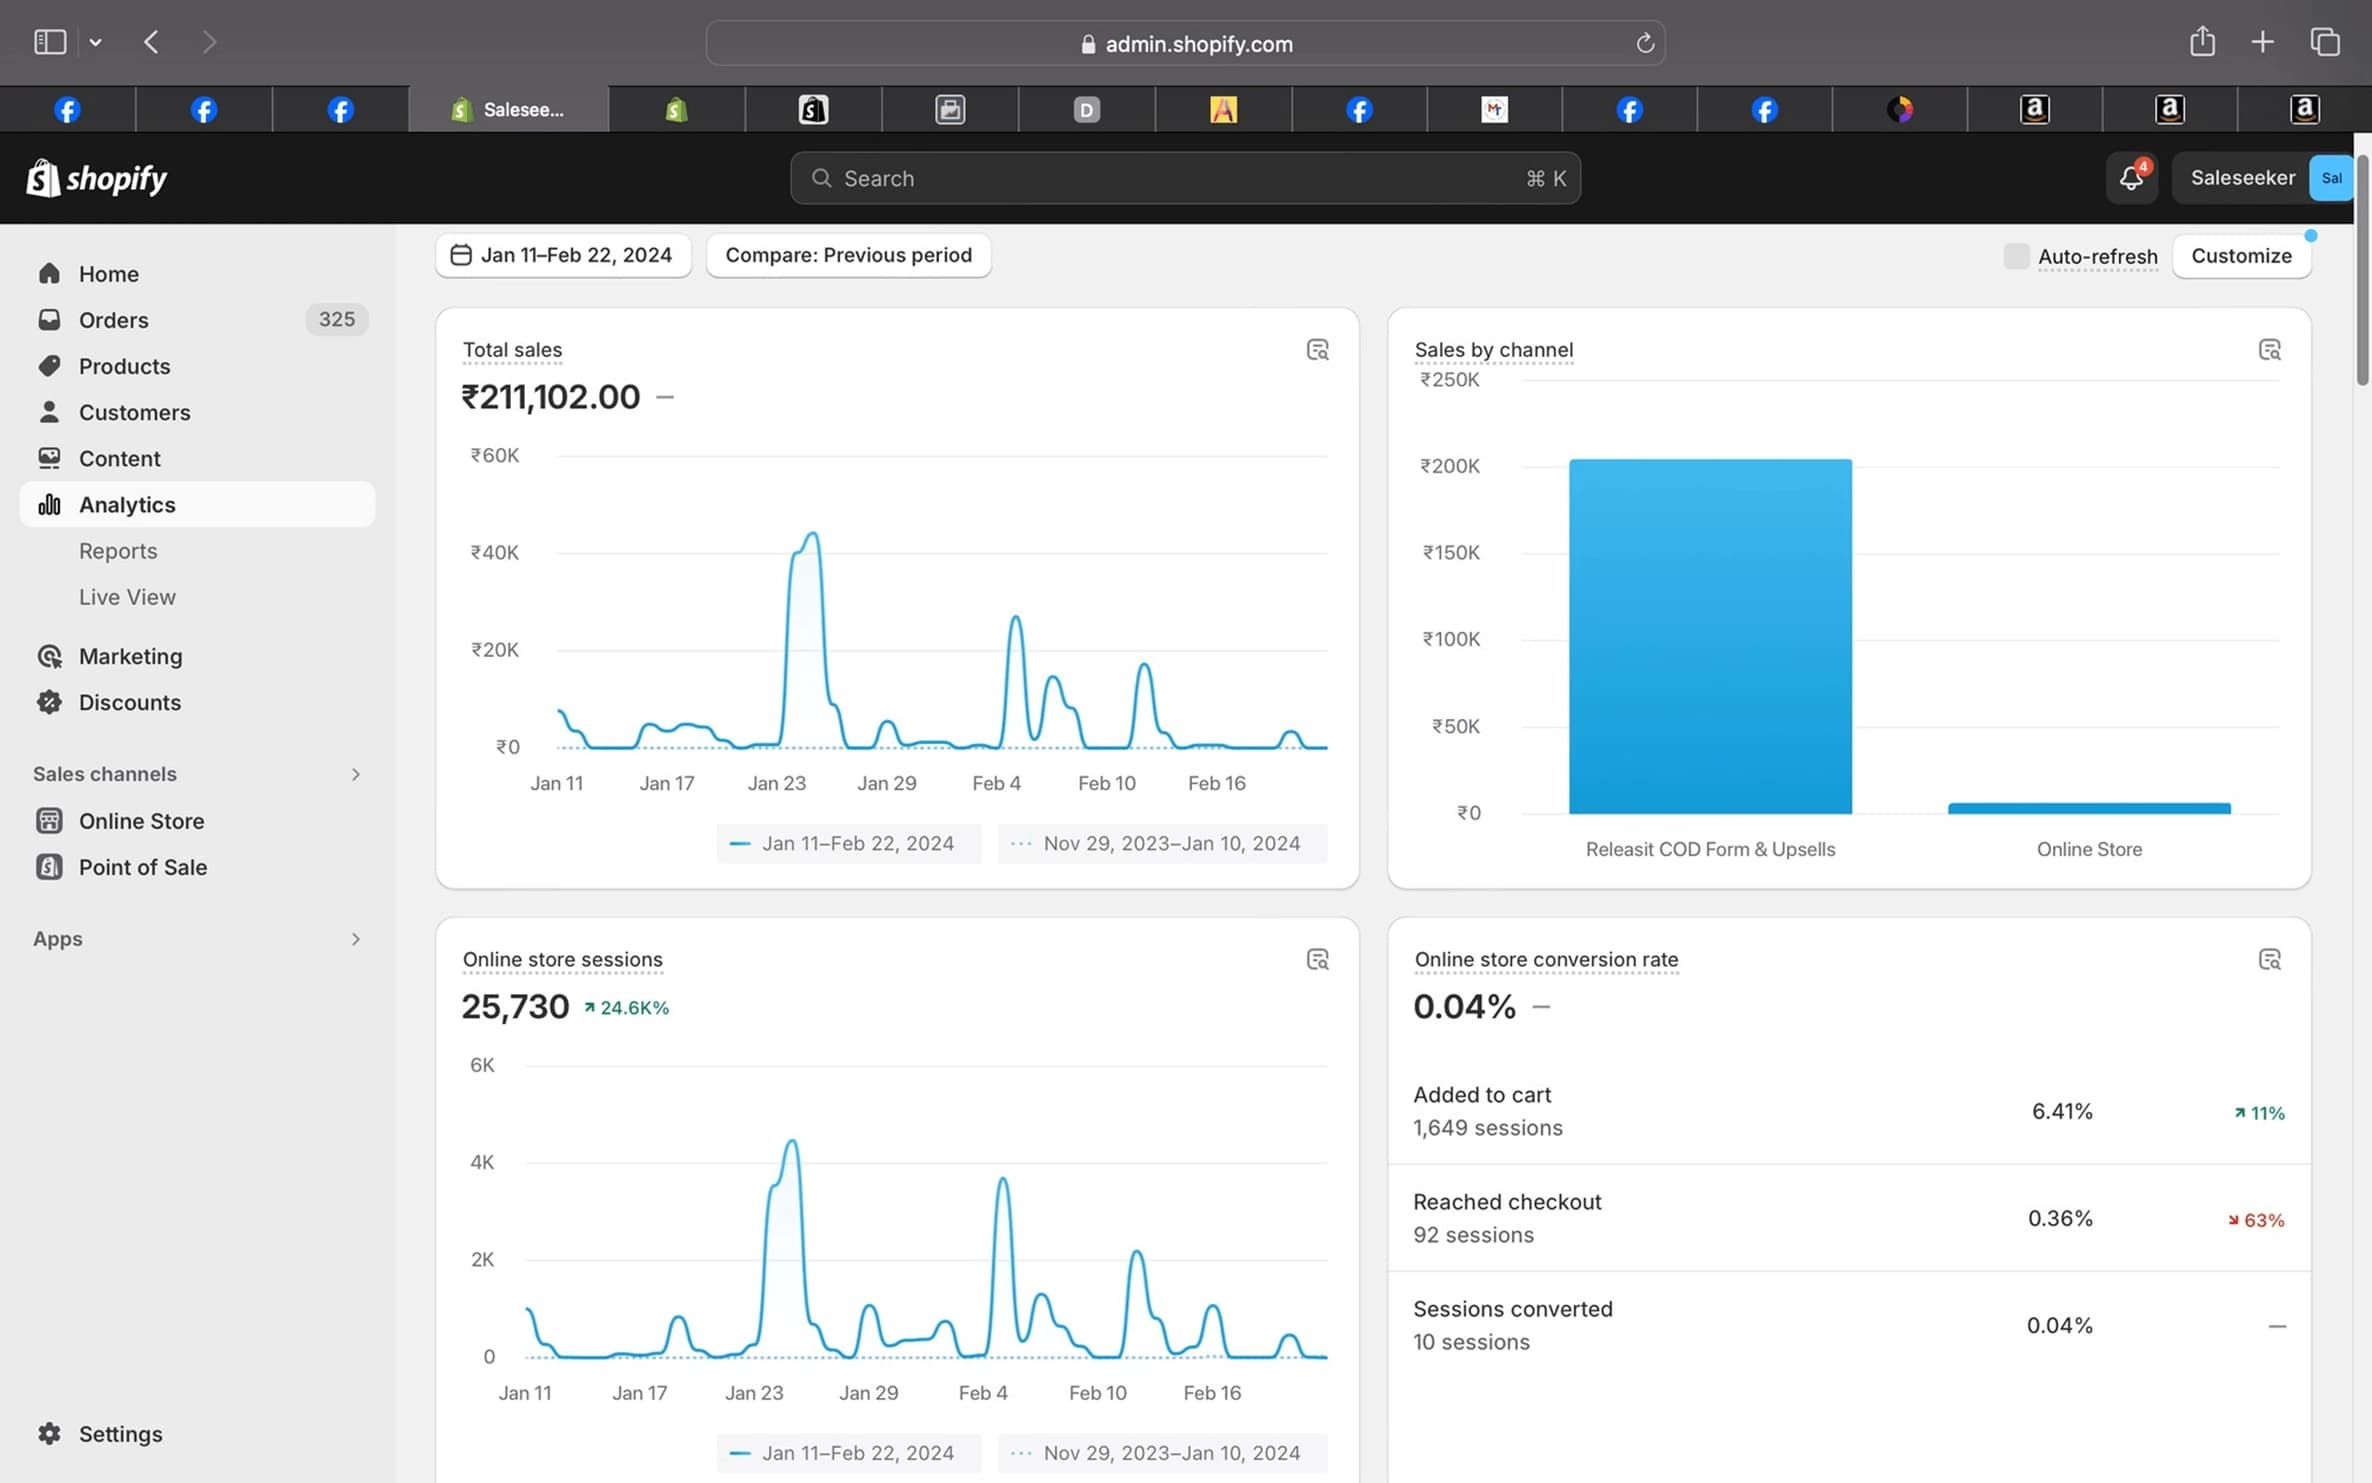This screenshot has width=2372, height=1483.
Task: Open the Compare: Previous period dropdown
Action: point(848,255)
